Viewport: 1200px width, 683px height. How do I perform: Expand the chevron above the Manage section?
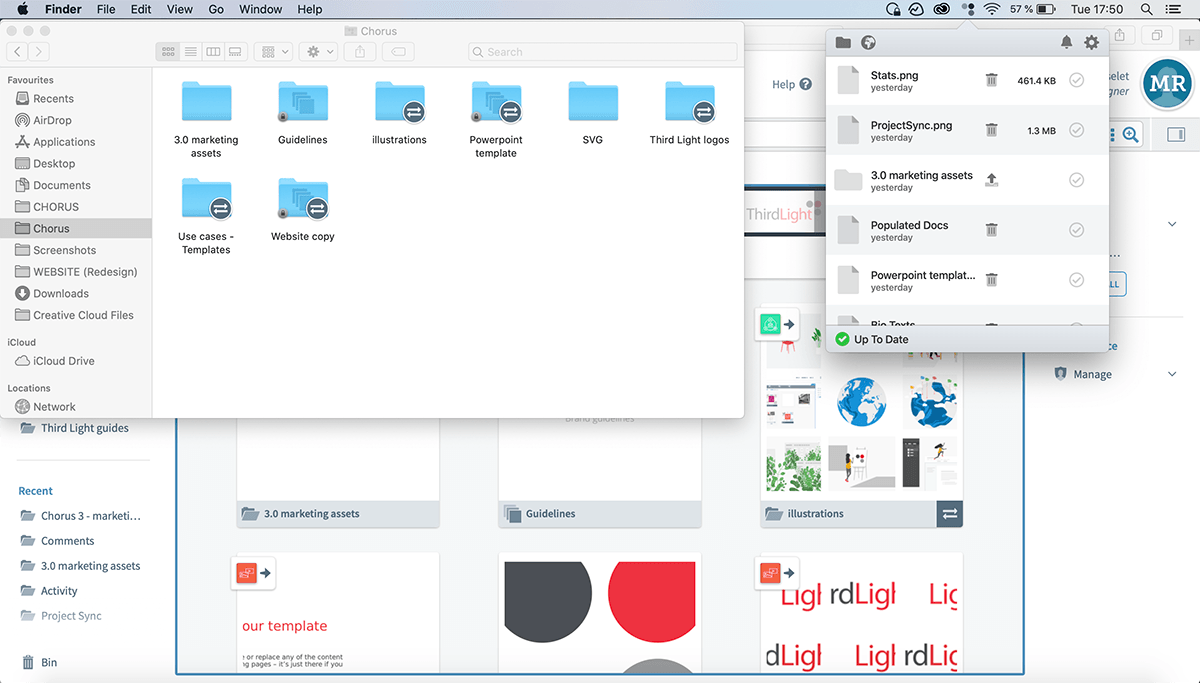(x=1173, y=224)
